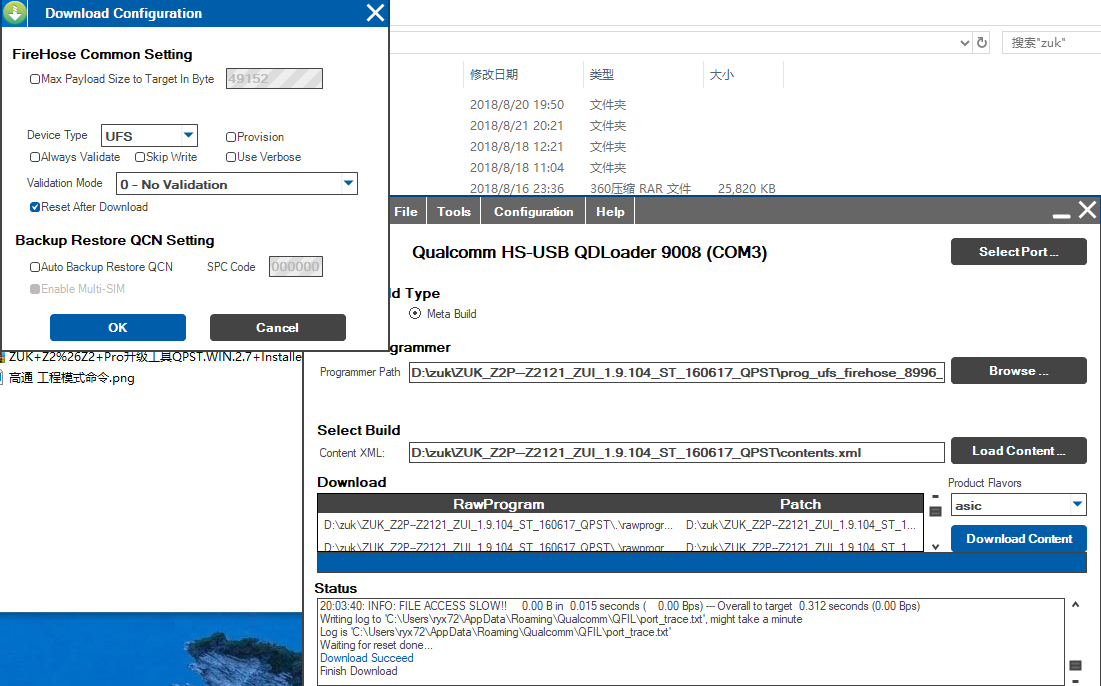
Task: Tick the Provision checkbox
Action: coord(231,137)
